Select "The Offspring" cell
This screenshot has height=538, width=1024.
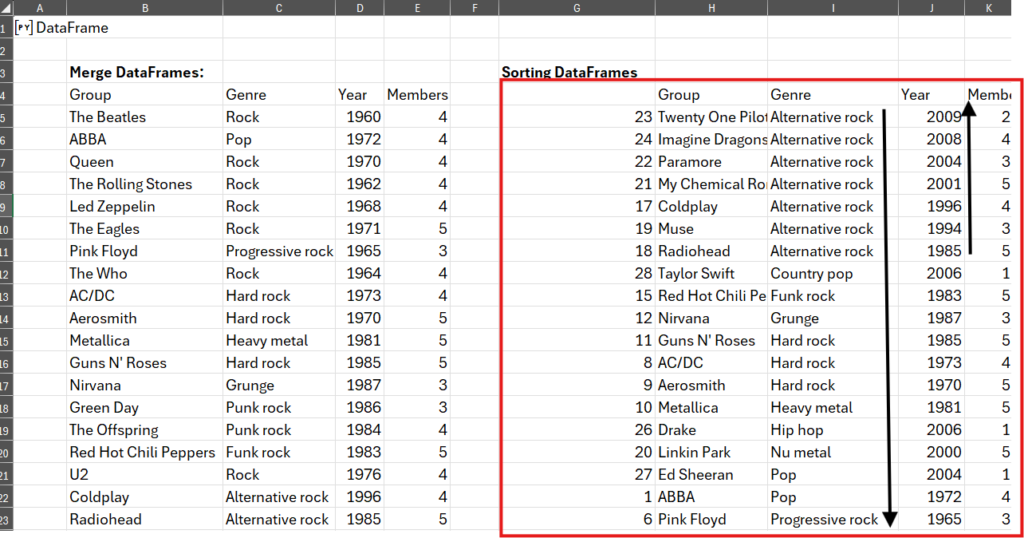(x=144, y=430)
